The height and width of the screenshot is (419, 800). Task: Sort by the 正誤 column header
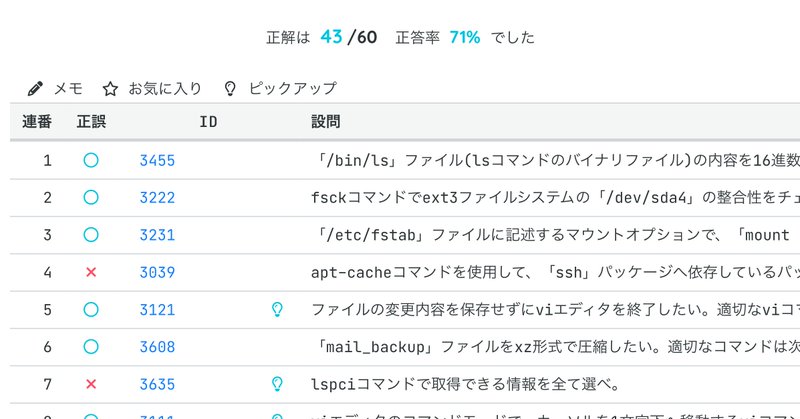tap(91, 123)
